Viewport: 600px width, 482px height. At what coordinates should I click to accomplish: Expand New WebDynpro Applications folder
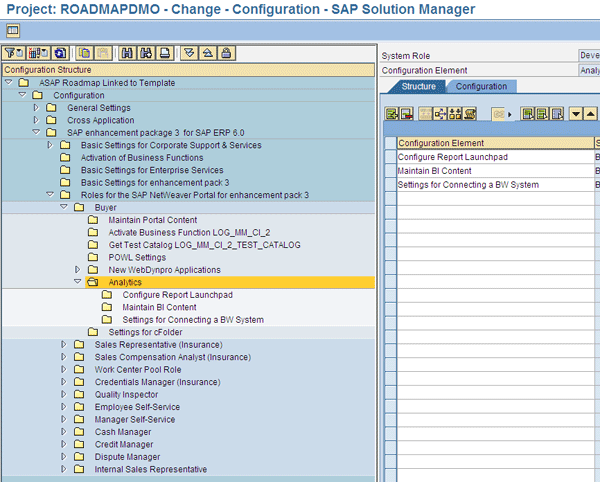click(x=77, y=269)
